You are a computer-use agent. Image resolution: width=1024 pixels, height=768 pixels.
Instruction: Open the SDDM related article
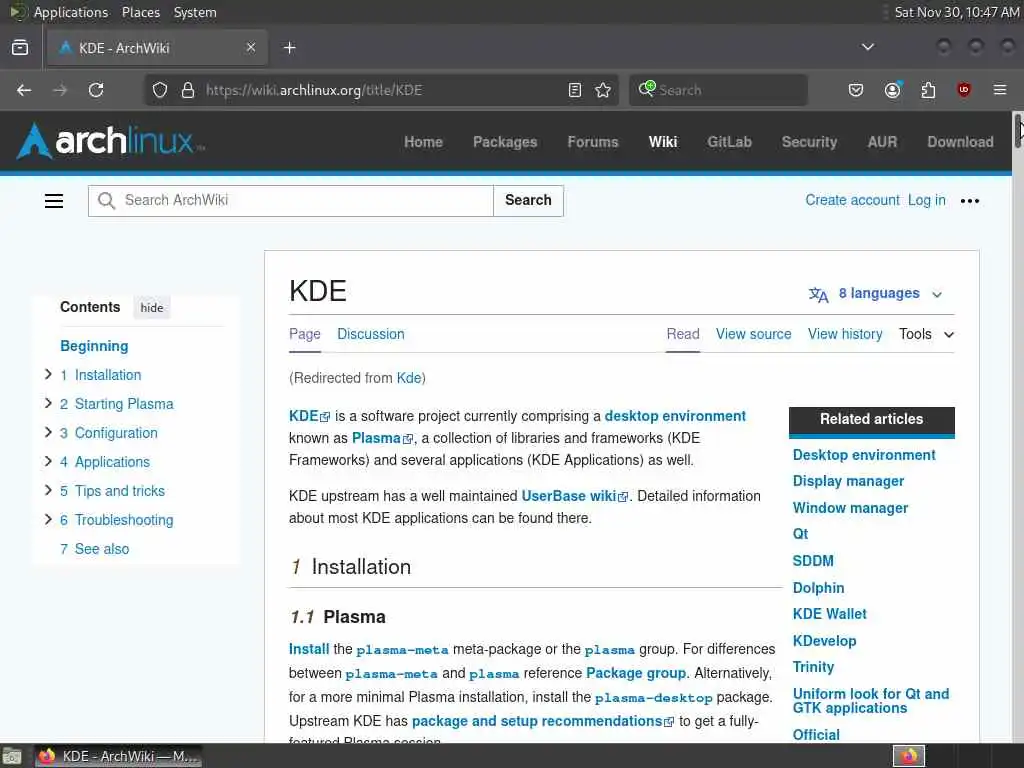pyautogui.click(x=813, y=561)
